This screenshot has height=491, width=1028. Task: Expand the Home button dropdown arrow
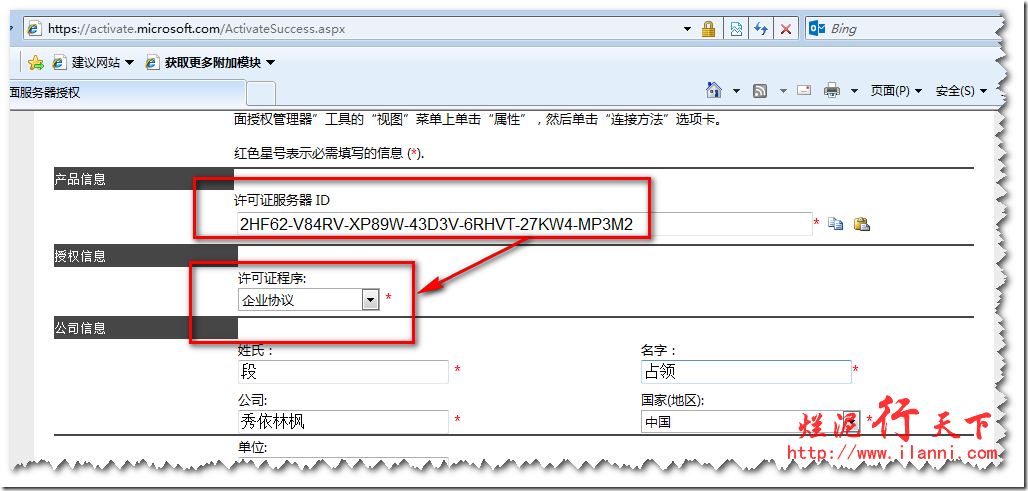pos(736,90)
